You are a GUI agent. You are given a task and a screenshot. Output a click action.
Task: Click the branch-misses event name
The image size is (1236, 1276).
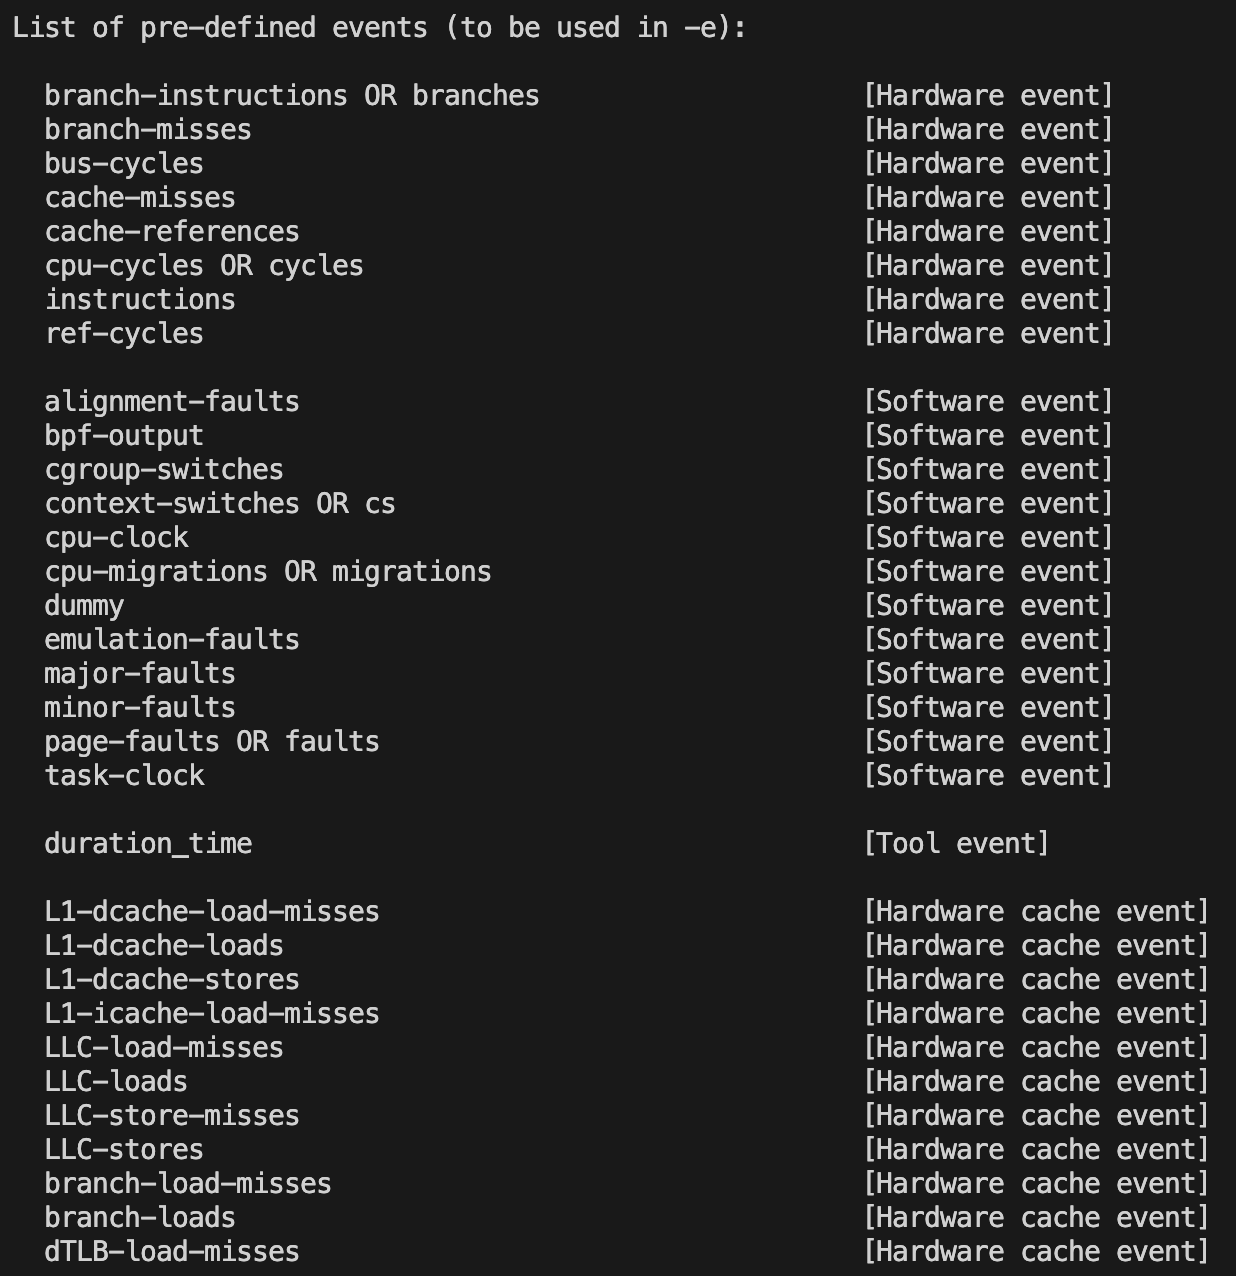[147, 130]
